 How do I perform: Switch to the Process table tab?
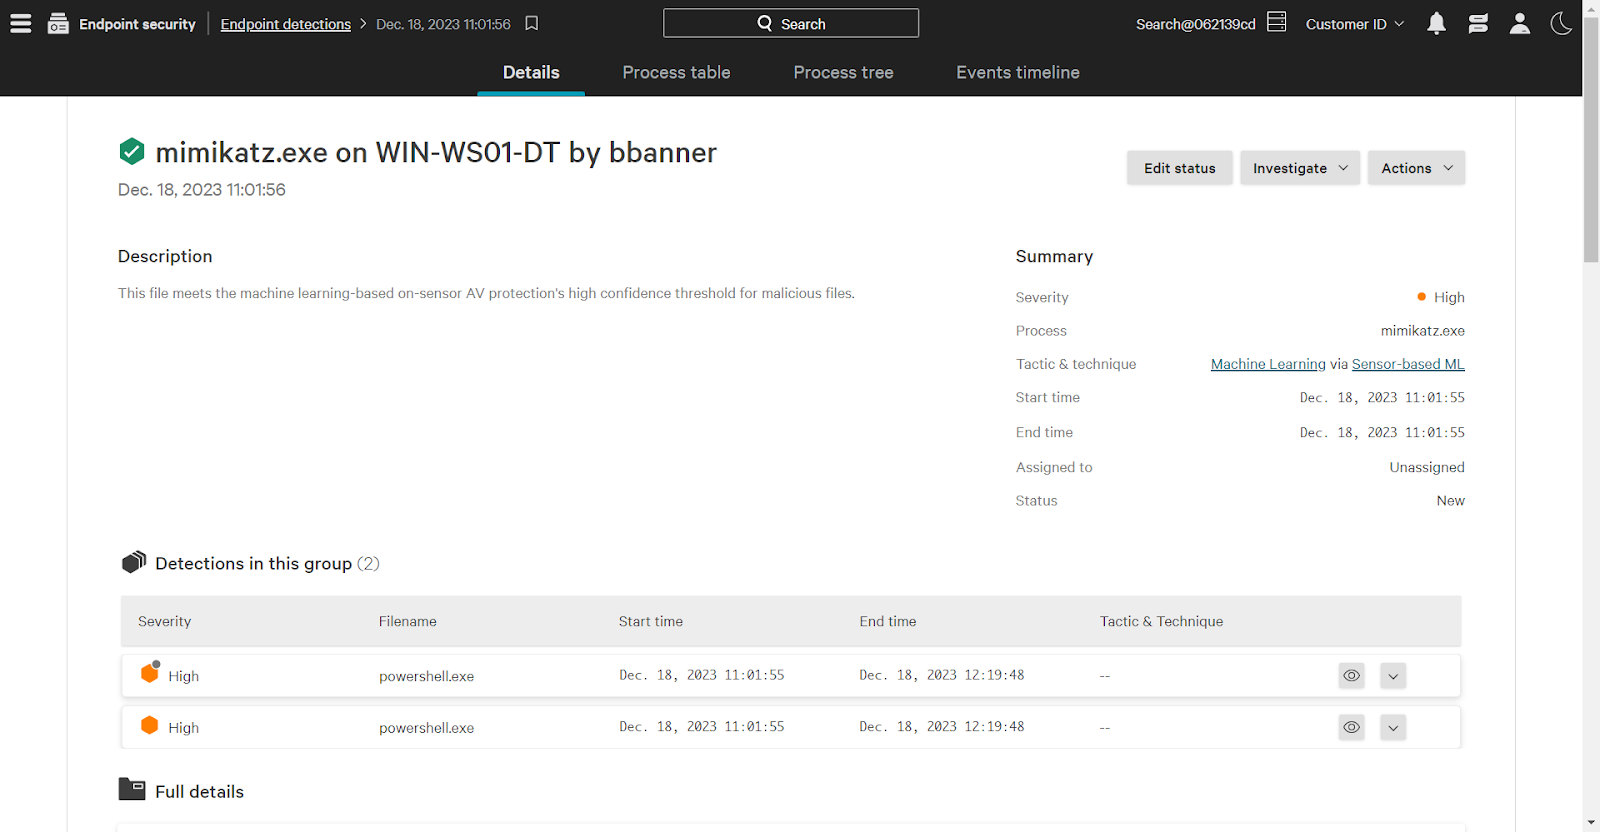[676, 72]
